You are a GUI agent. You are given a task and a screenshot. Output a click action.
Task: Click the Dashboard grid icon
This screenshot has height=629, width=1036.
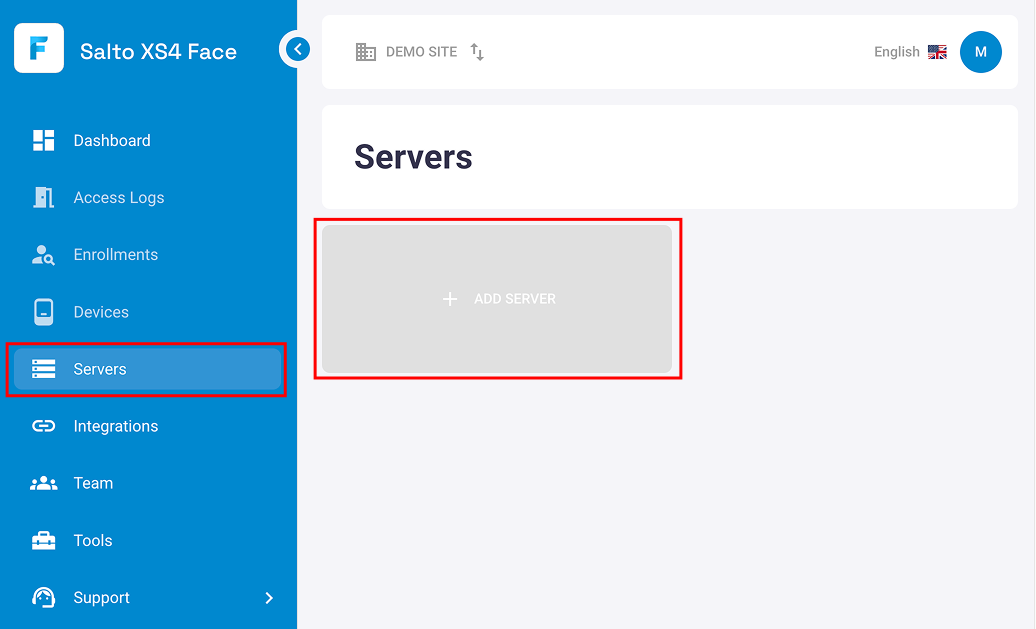click(x=44, y=140)
